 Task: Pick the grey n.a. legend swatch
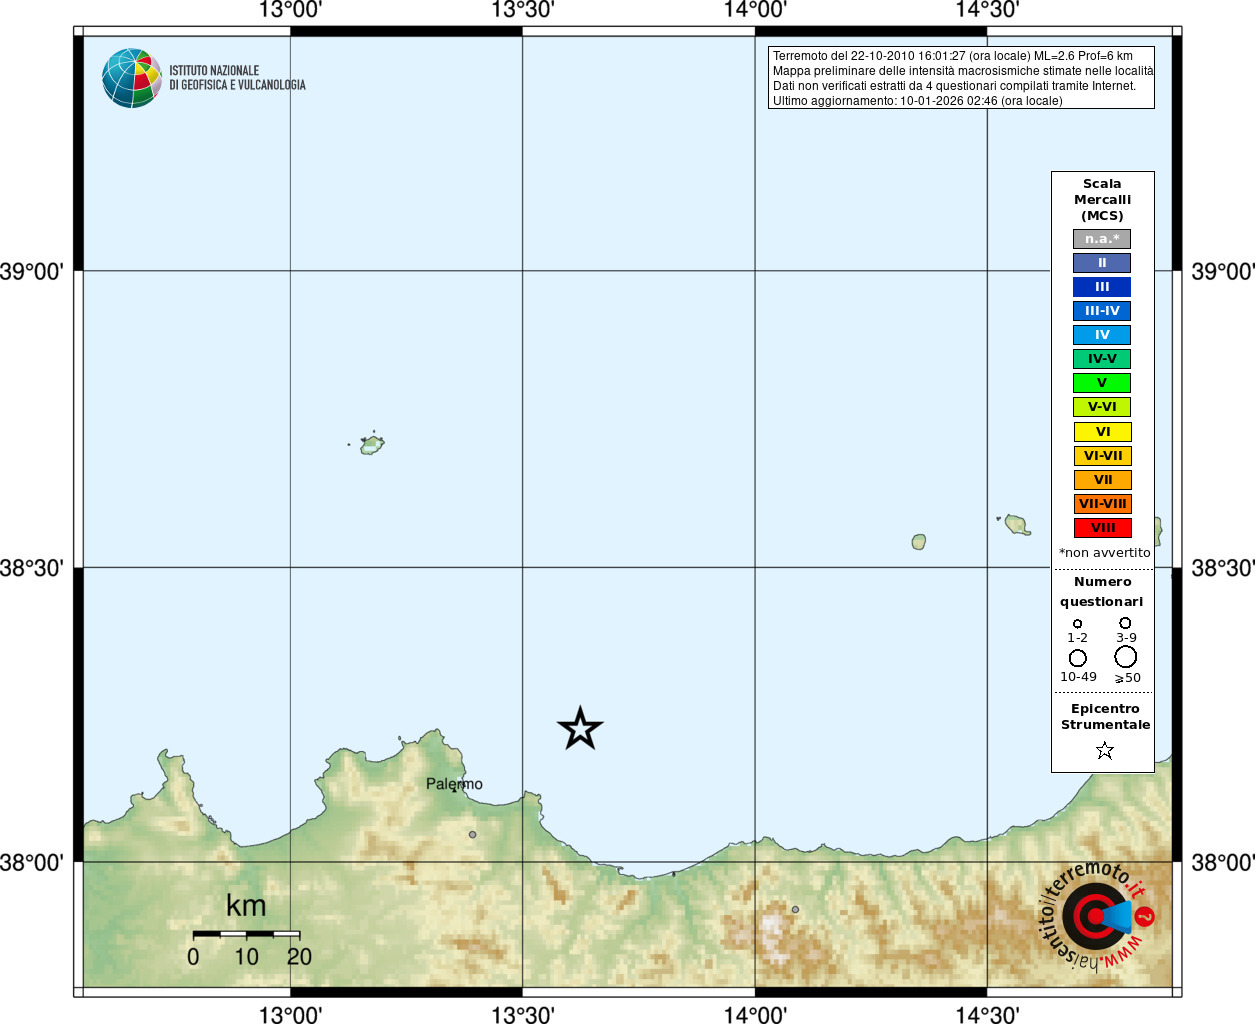[x=1102, y=239]
